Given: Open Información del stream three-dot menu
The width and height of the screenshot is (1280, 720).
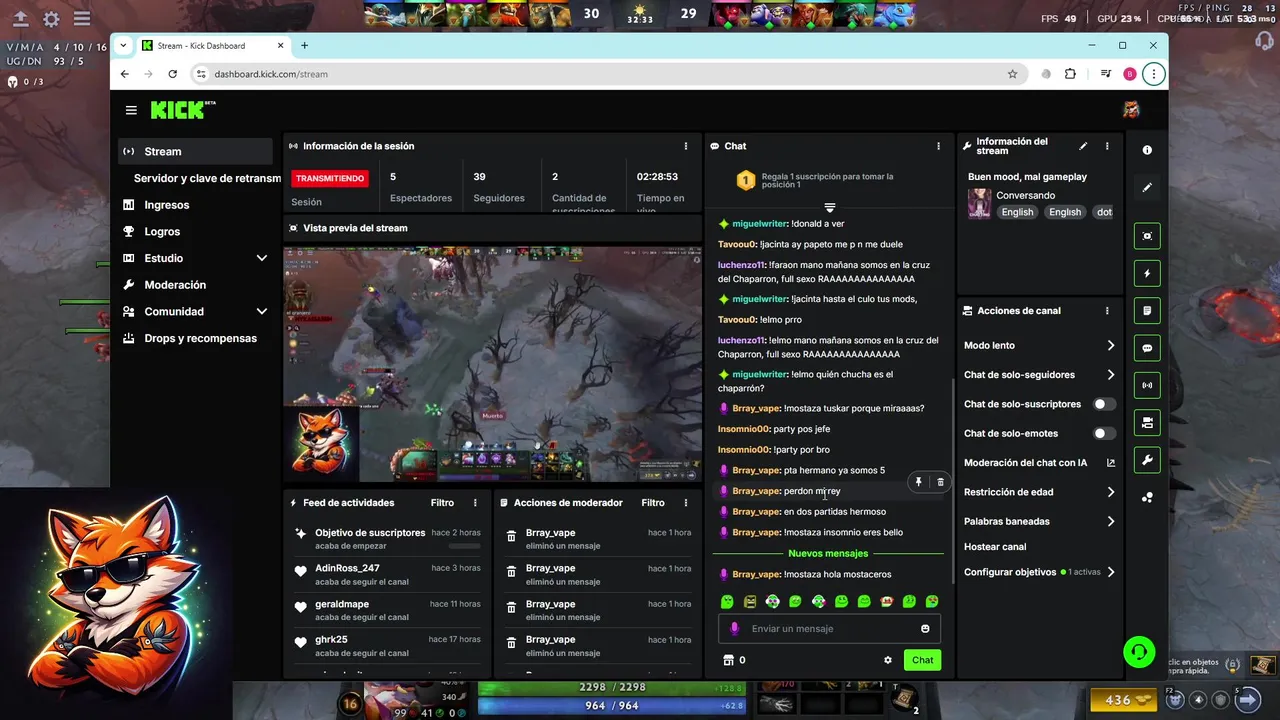Looking at the screenshot, I should click(x=1107, y=146).
